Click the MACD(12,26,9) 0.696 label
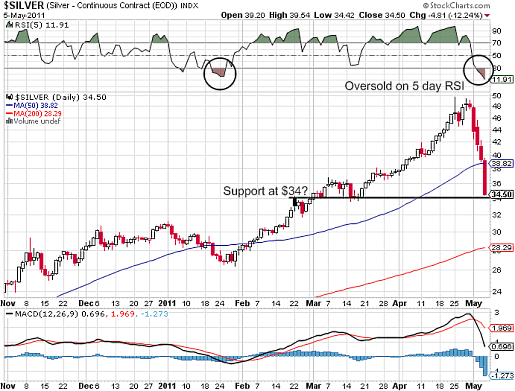 (60, 314)
